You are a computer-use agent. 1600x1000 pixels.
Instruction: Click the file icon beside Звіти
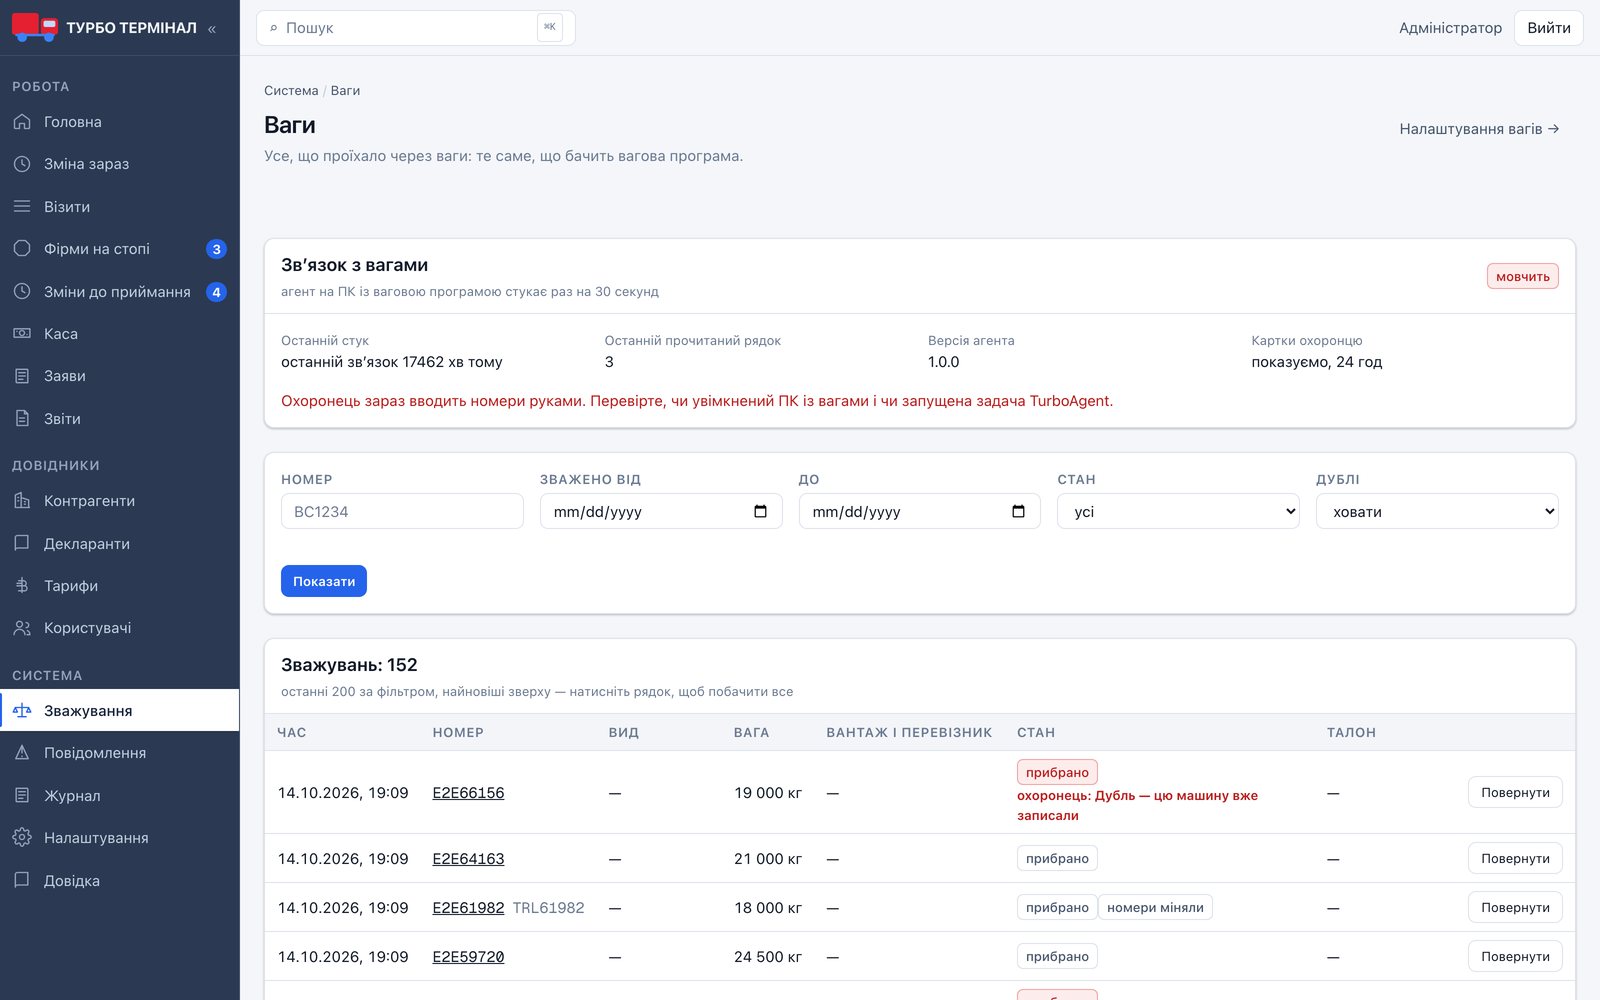coord(22,419)
